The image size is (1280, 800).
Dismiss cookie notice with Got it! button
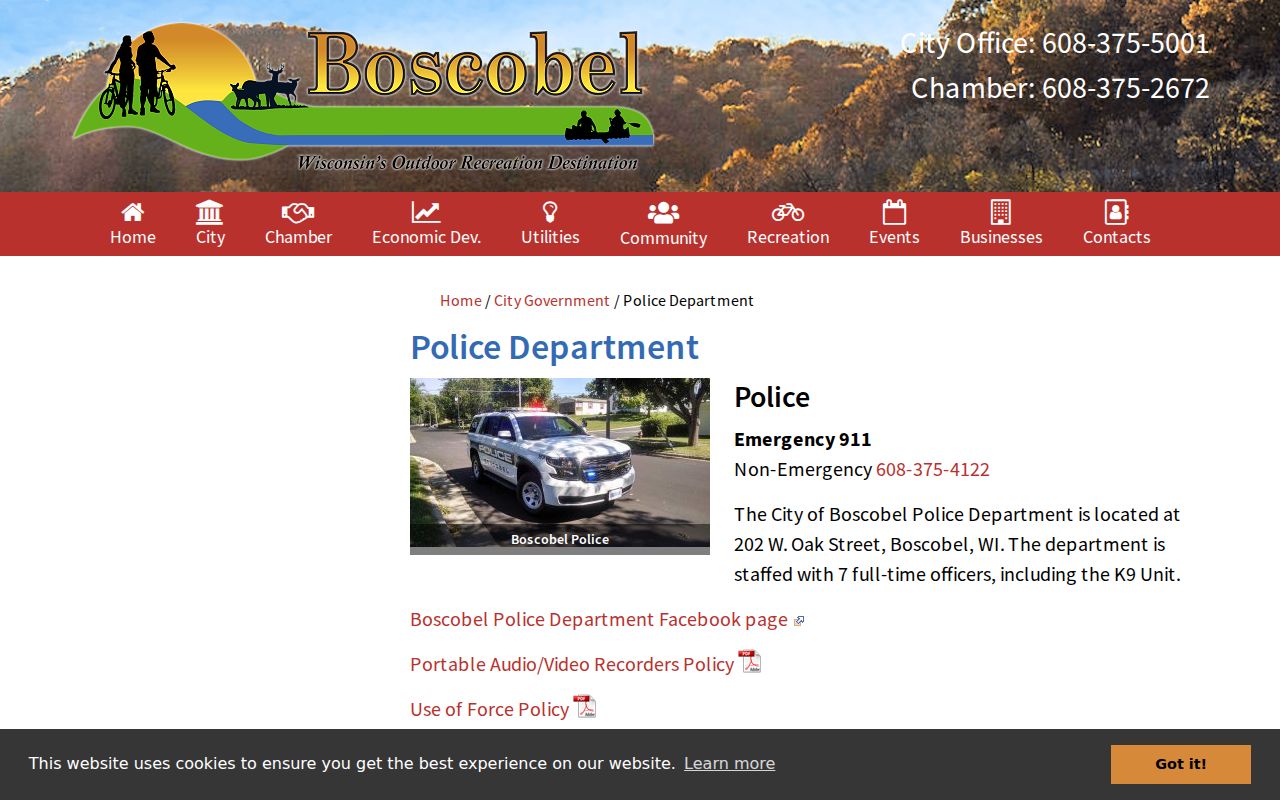pos(1181,764)
